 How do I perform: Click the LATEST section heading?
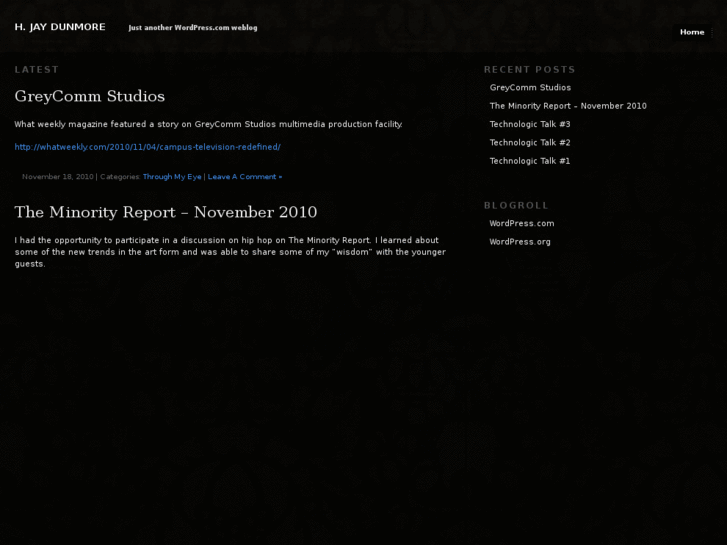point(36,70)
